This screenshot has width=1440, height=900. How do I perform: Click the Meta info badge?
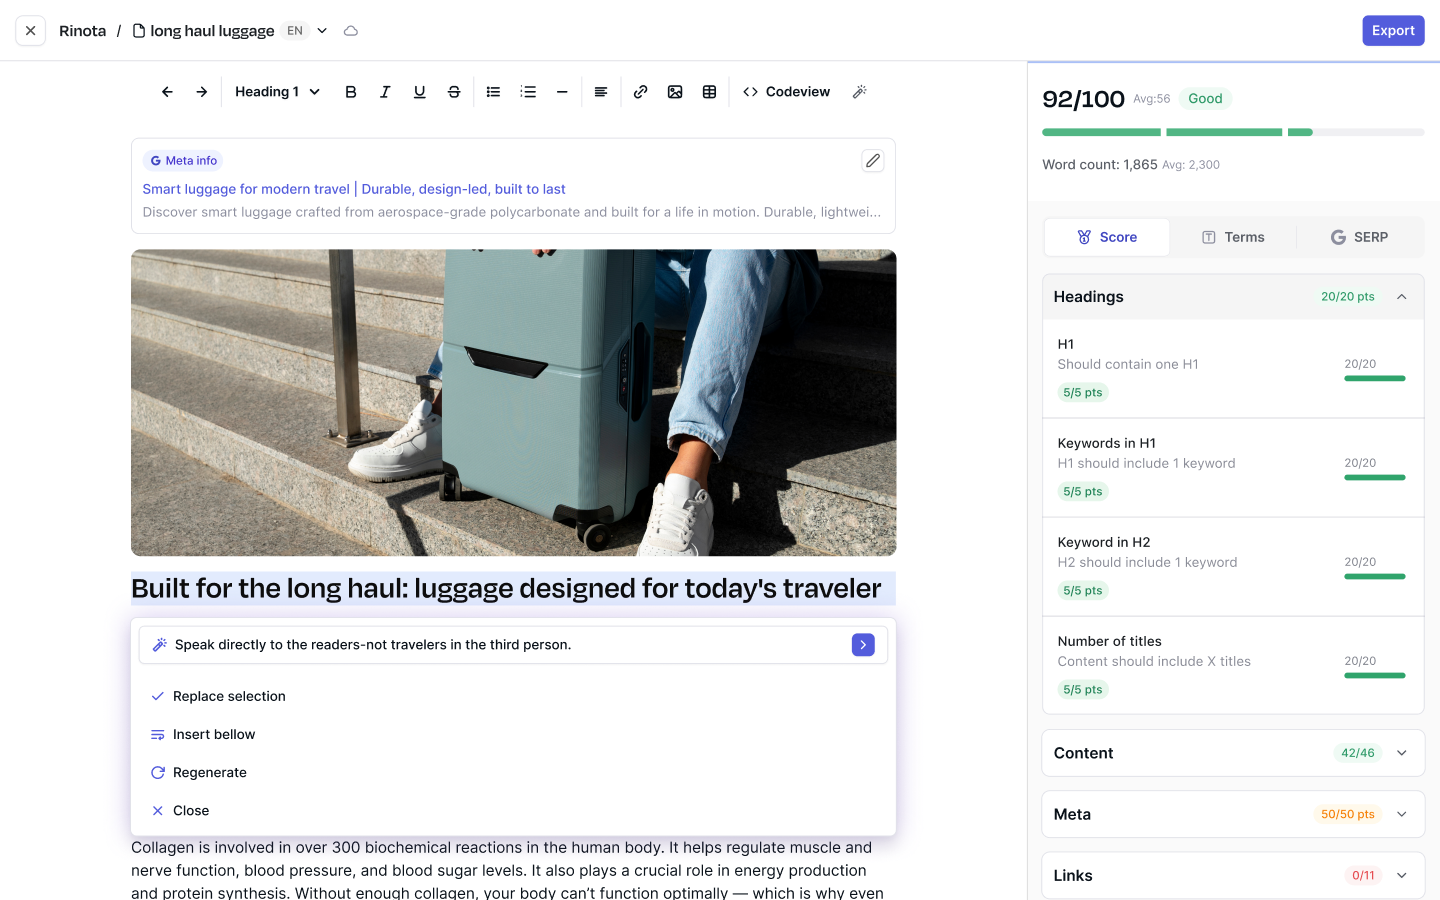[183, 161]
